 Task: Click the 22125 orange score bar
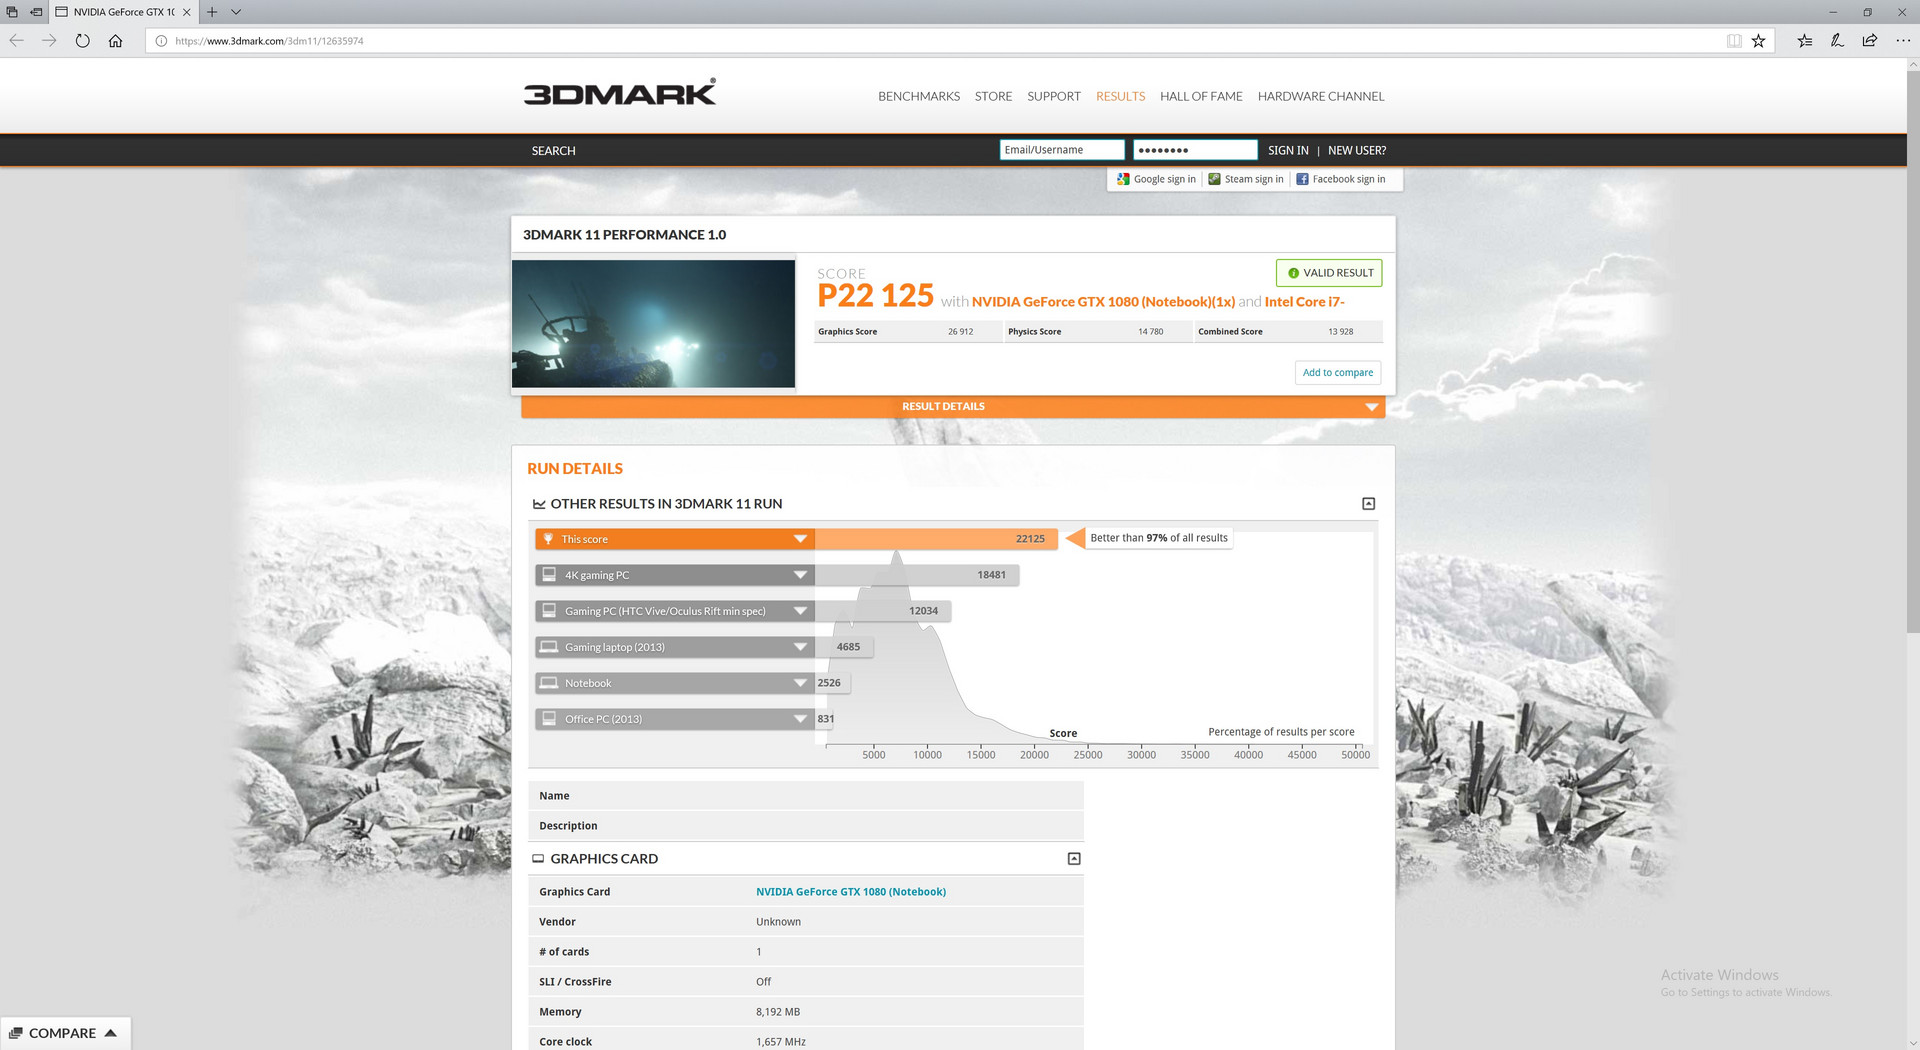pyautogui.click(x=936, y=539)
